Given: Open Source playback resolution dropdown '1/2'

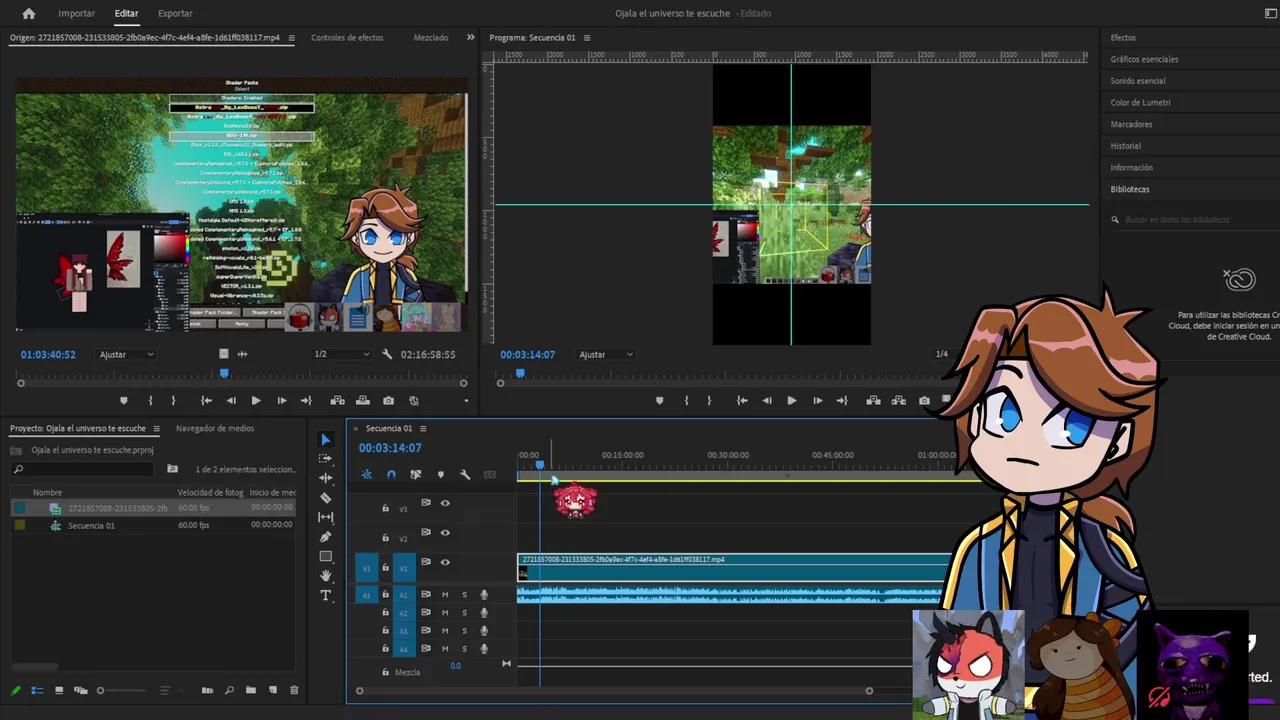Looking at the screenshot, I should tap(341, 354).
